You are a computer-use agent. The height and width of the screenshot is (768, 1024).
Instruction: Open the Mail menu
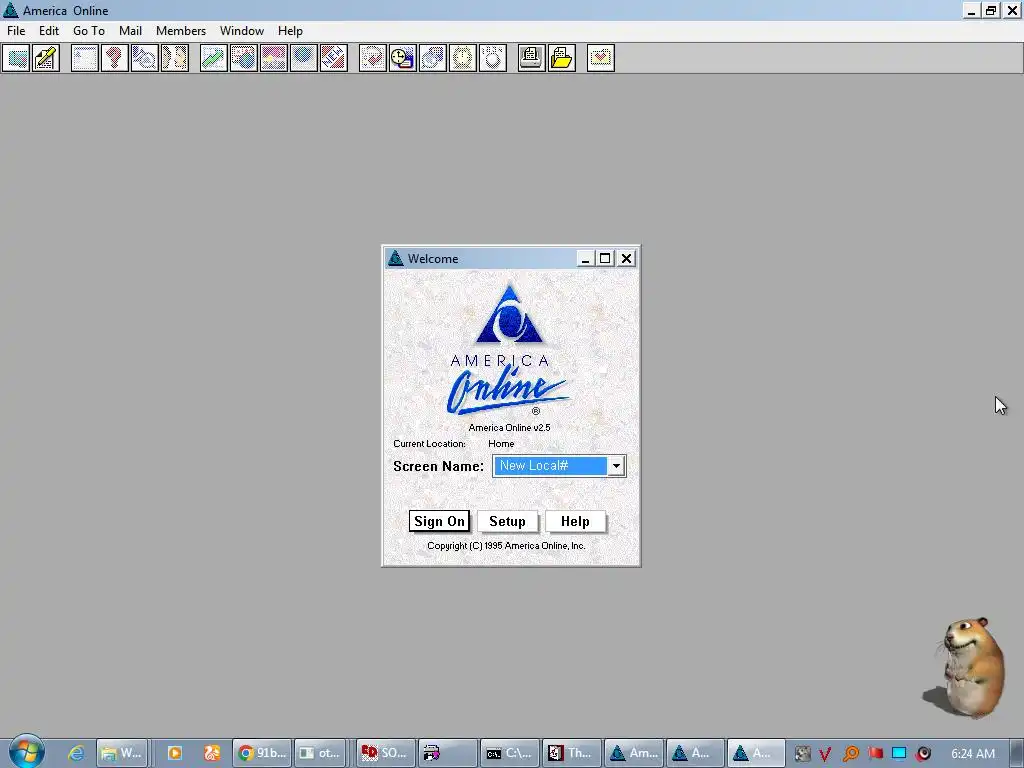(x=131, y=31)
